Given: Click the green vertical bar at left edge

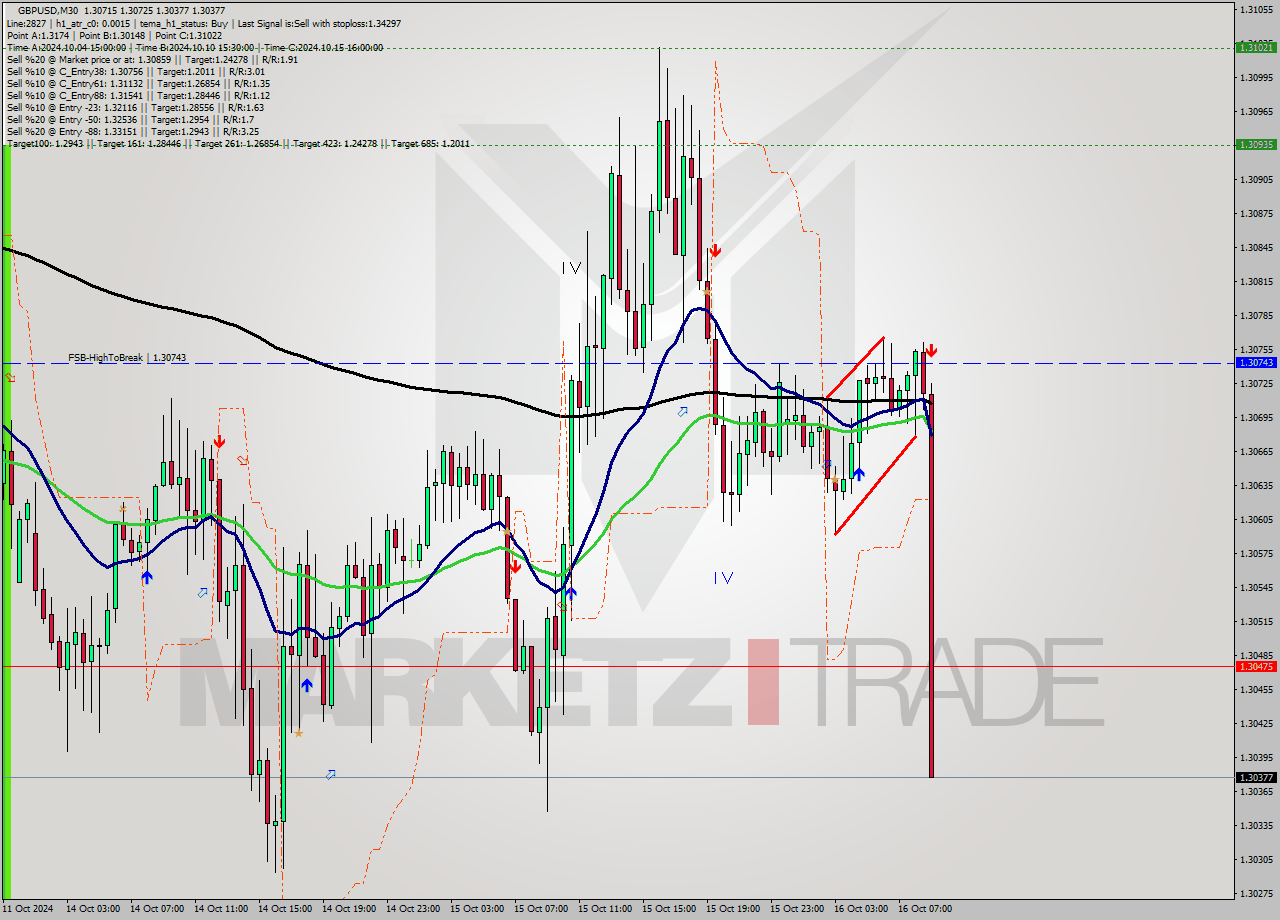Looking at the screenshot, I should (x=6, y=520).
